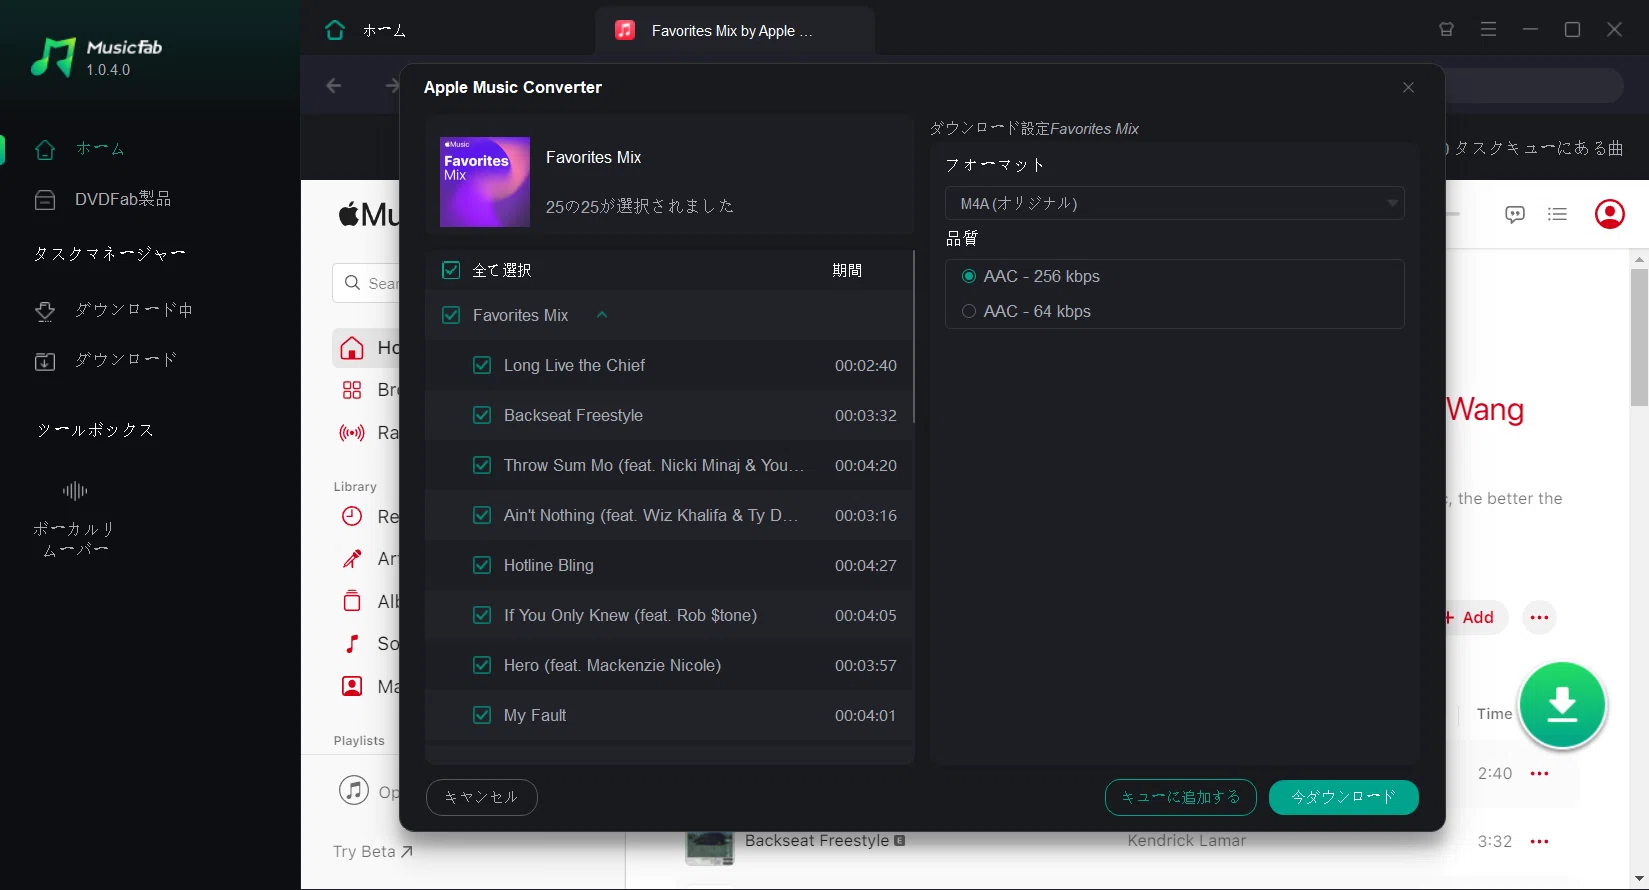Uncheck the Favorites Mix playlist checkbox
Image resolution: width=1649 pixels, height=890 pixels.
tap(451, 315)
